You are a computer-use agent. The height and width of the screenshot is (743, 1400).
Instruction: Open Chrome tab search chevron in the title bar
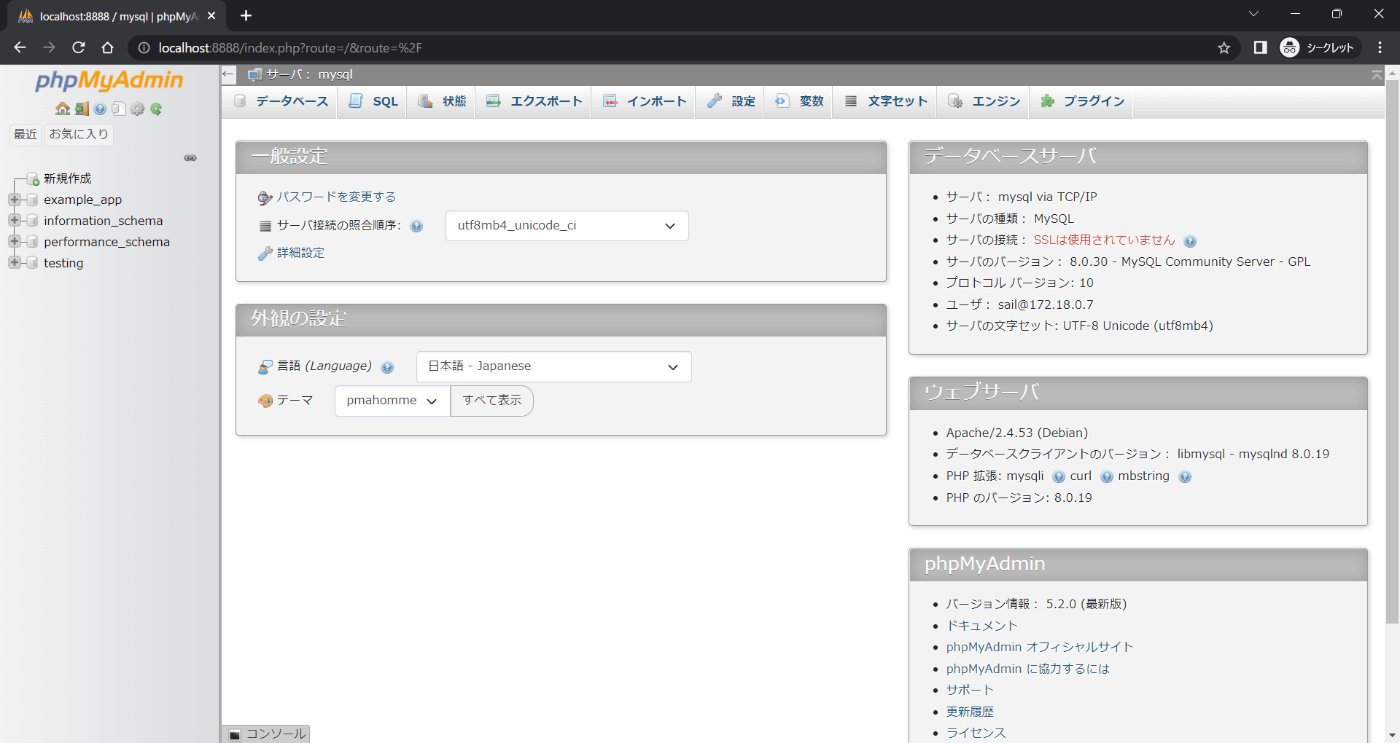(x=1255, y=14)
